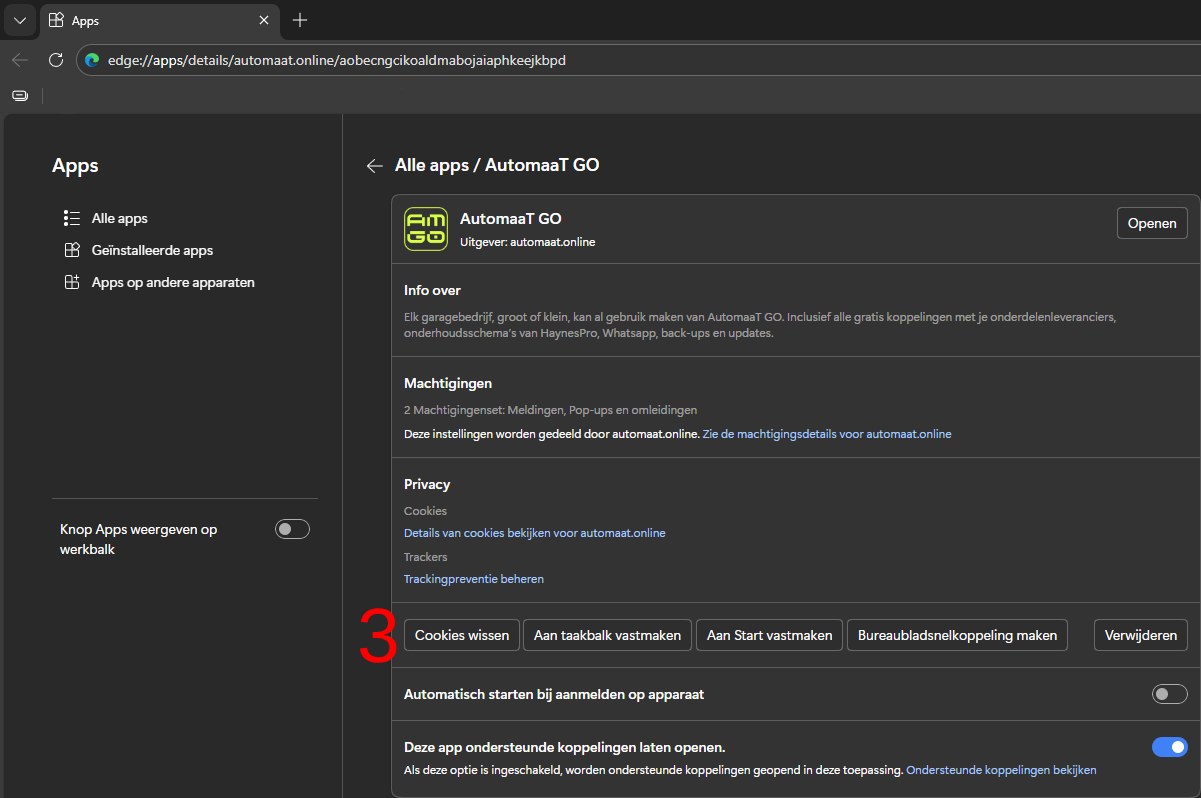Click the Openen button

pos(1152,223)
